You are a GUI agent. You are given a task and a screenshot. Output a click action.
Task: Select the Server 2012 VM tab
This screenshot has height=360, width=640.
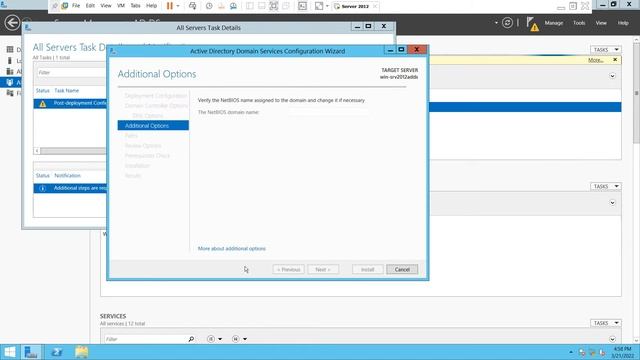[352, 6]
